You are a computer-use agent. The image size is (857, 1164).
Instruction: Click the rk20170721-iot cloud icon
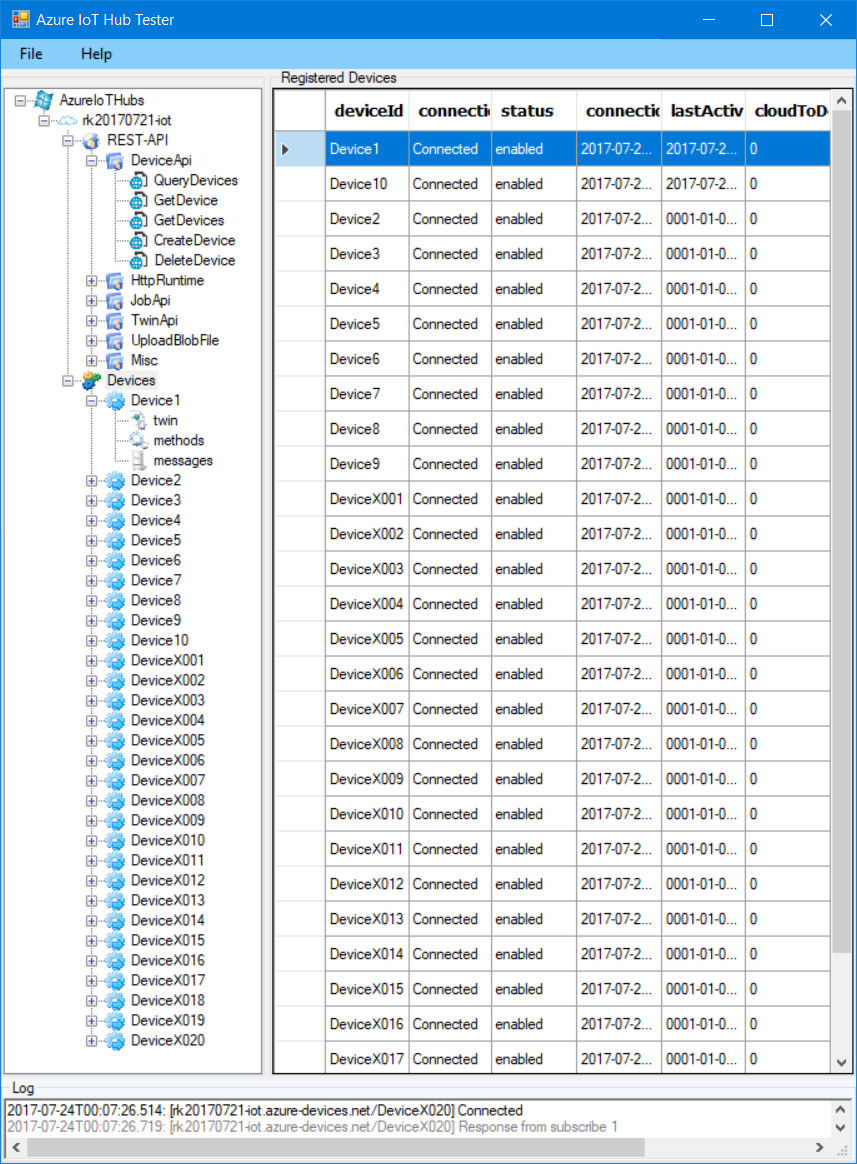pyautogui.click(x=68, y=120)
